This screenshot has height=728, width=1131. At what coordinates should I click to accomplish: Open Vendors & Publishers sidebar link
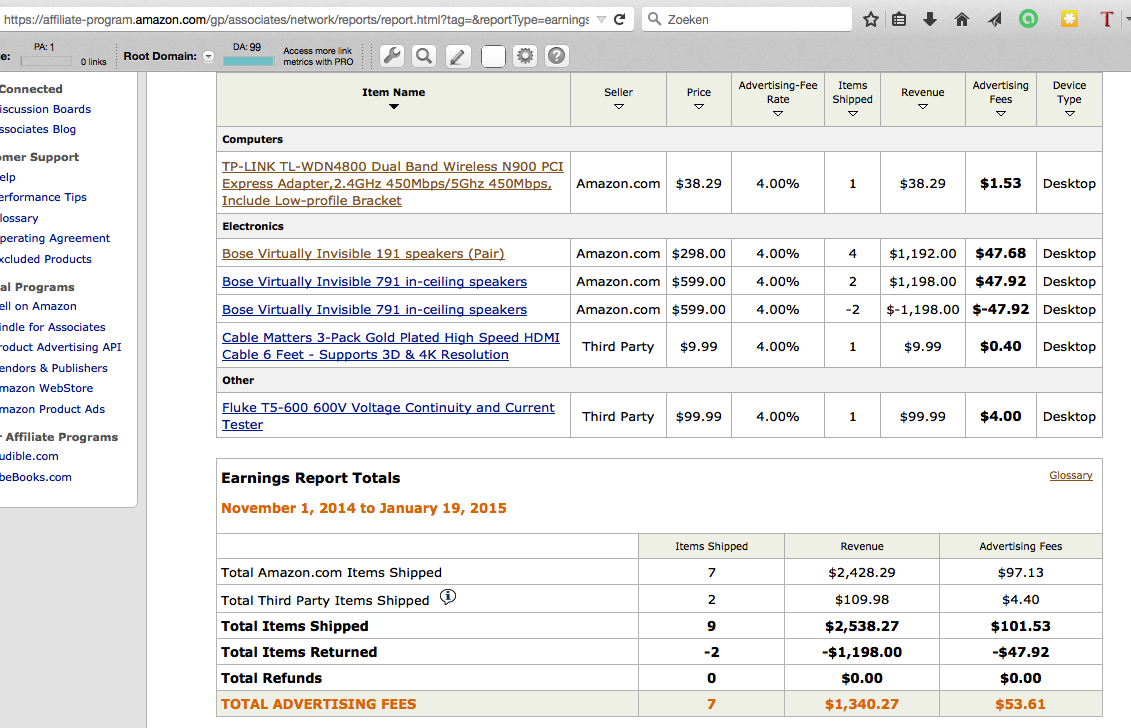point(53,368)
